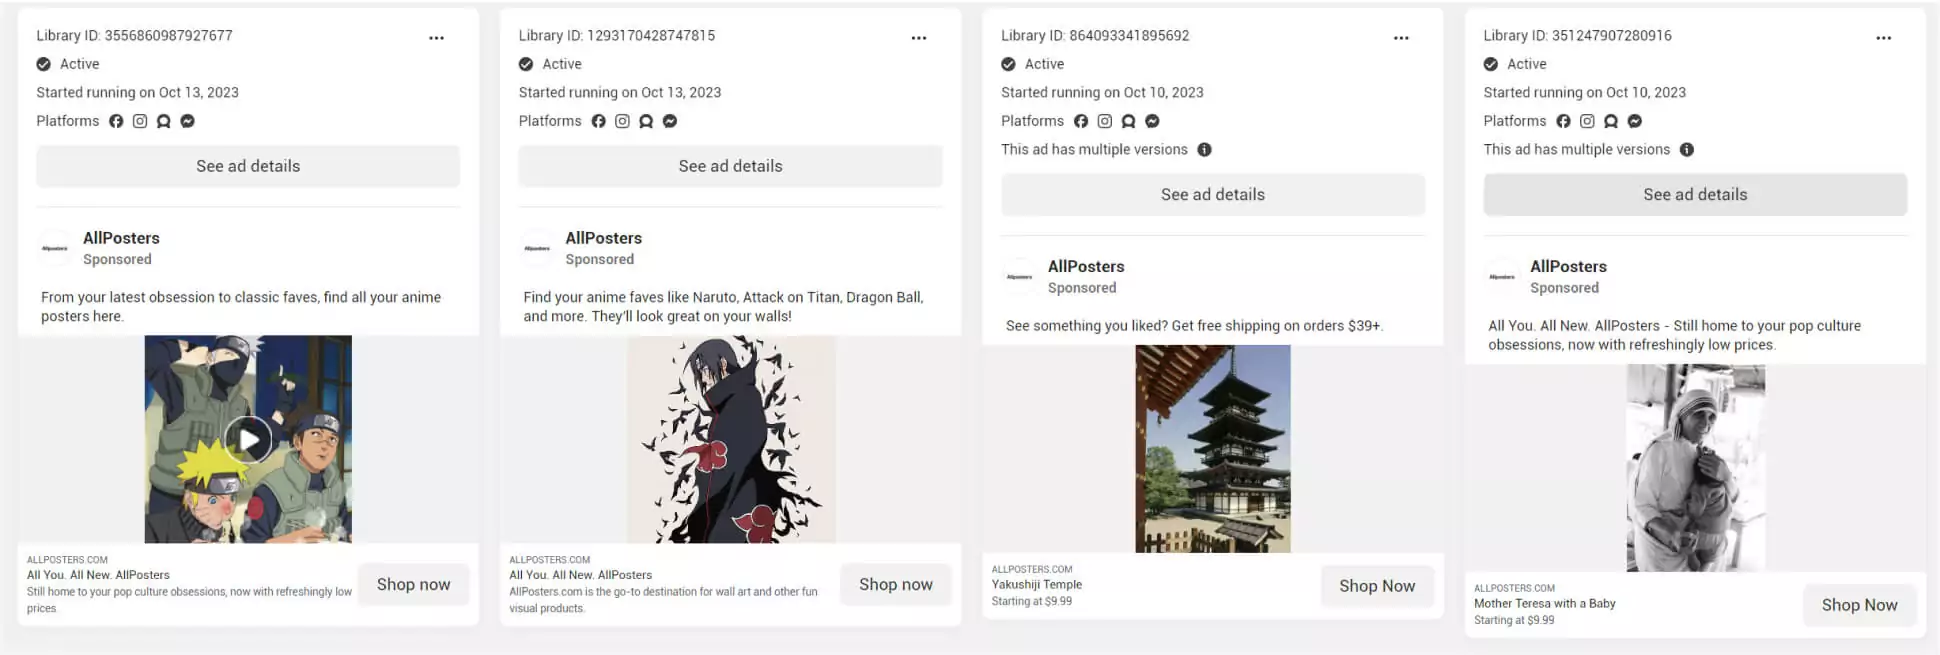Click Messenger platform icon in ad 3556860987927677
The height and width of the screenshot is (655, 1940).
click(187, 121)
